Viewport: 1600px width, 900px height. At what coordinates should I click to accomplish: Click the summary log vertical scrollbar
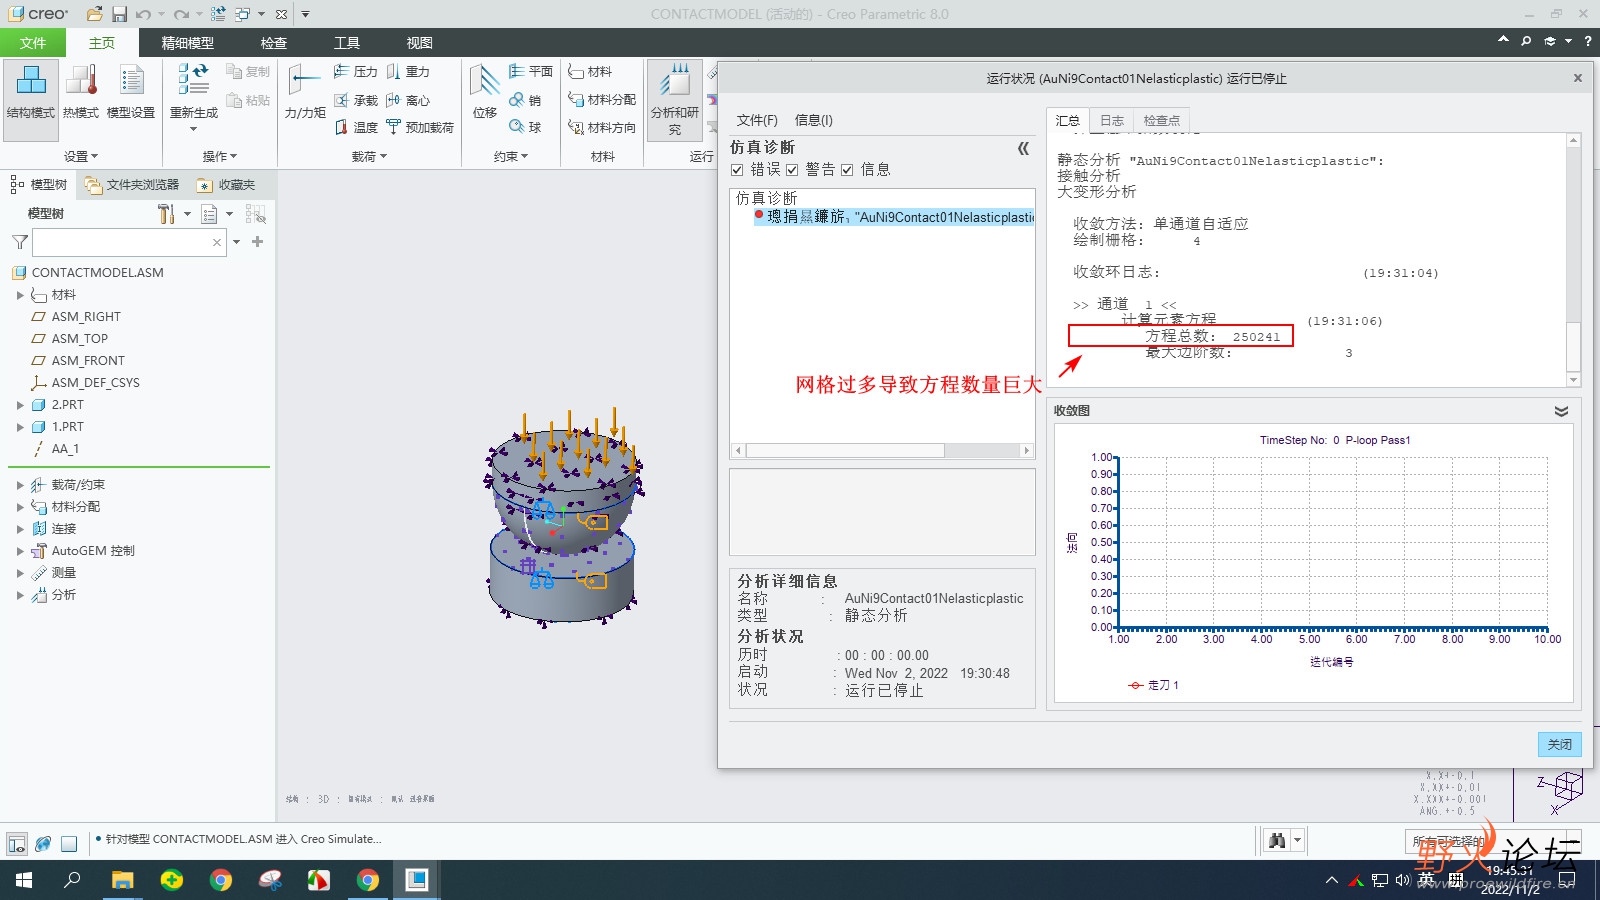click(x=1573, y=261)
